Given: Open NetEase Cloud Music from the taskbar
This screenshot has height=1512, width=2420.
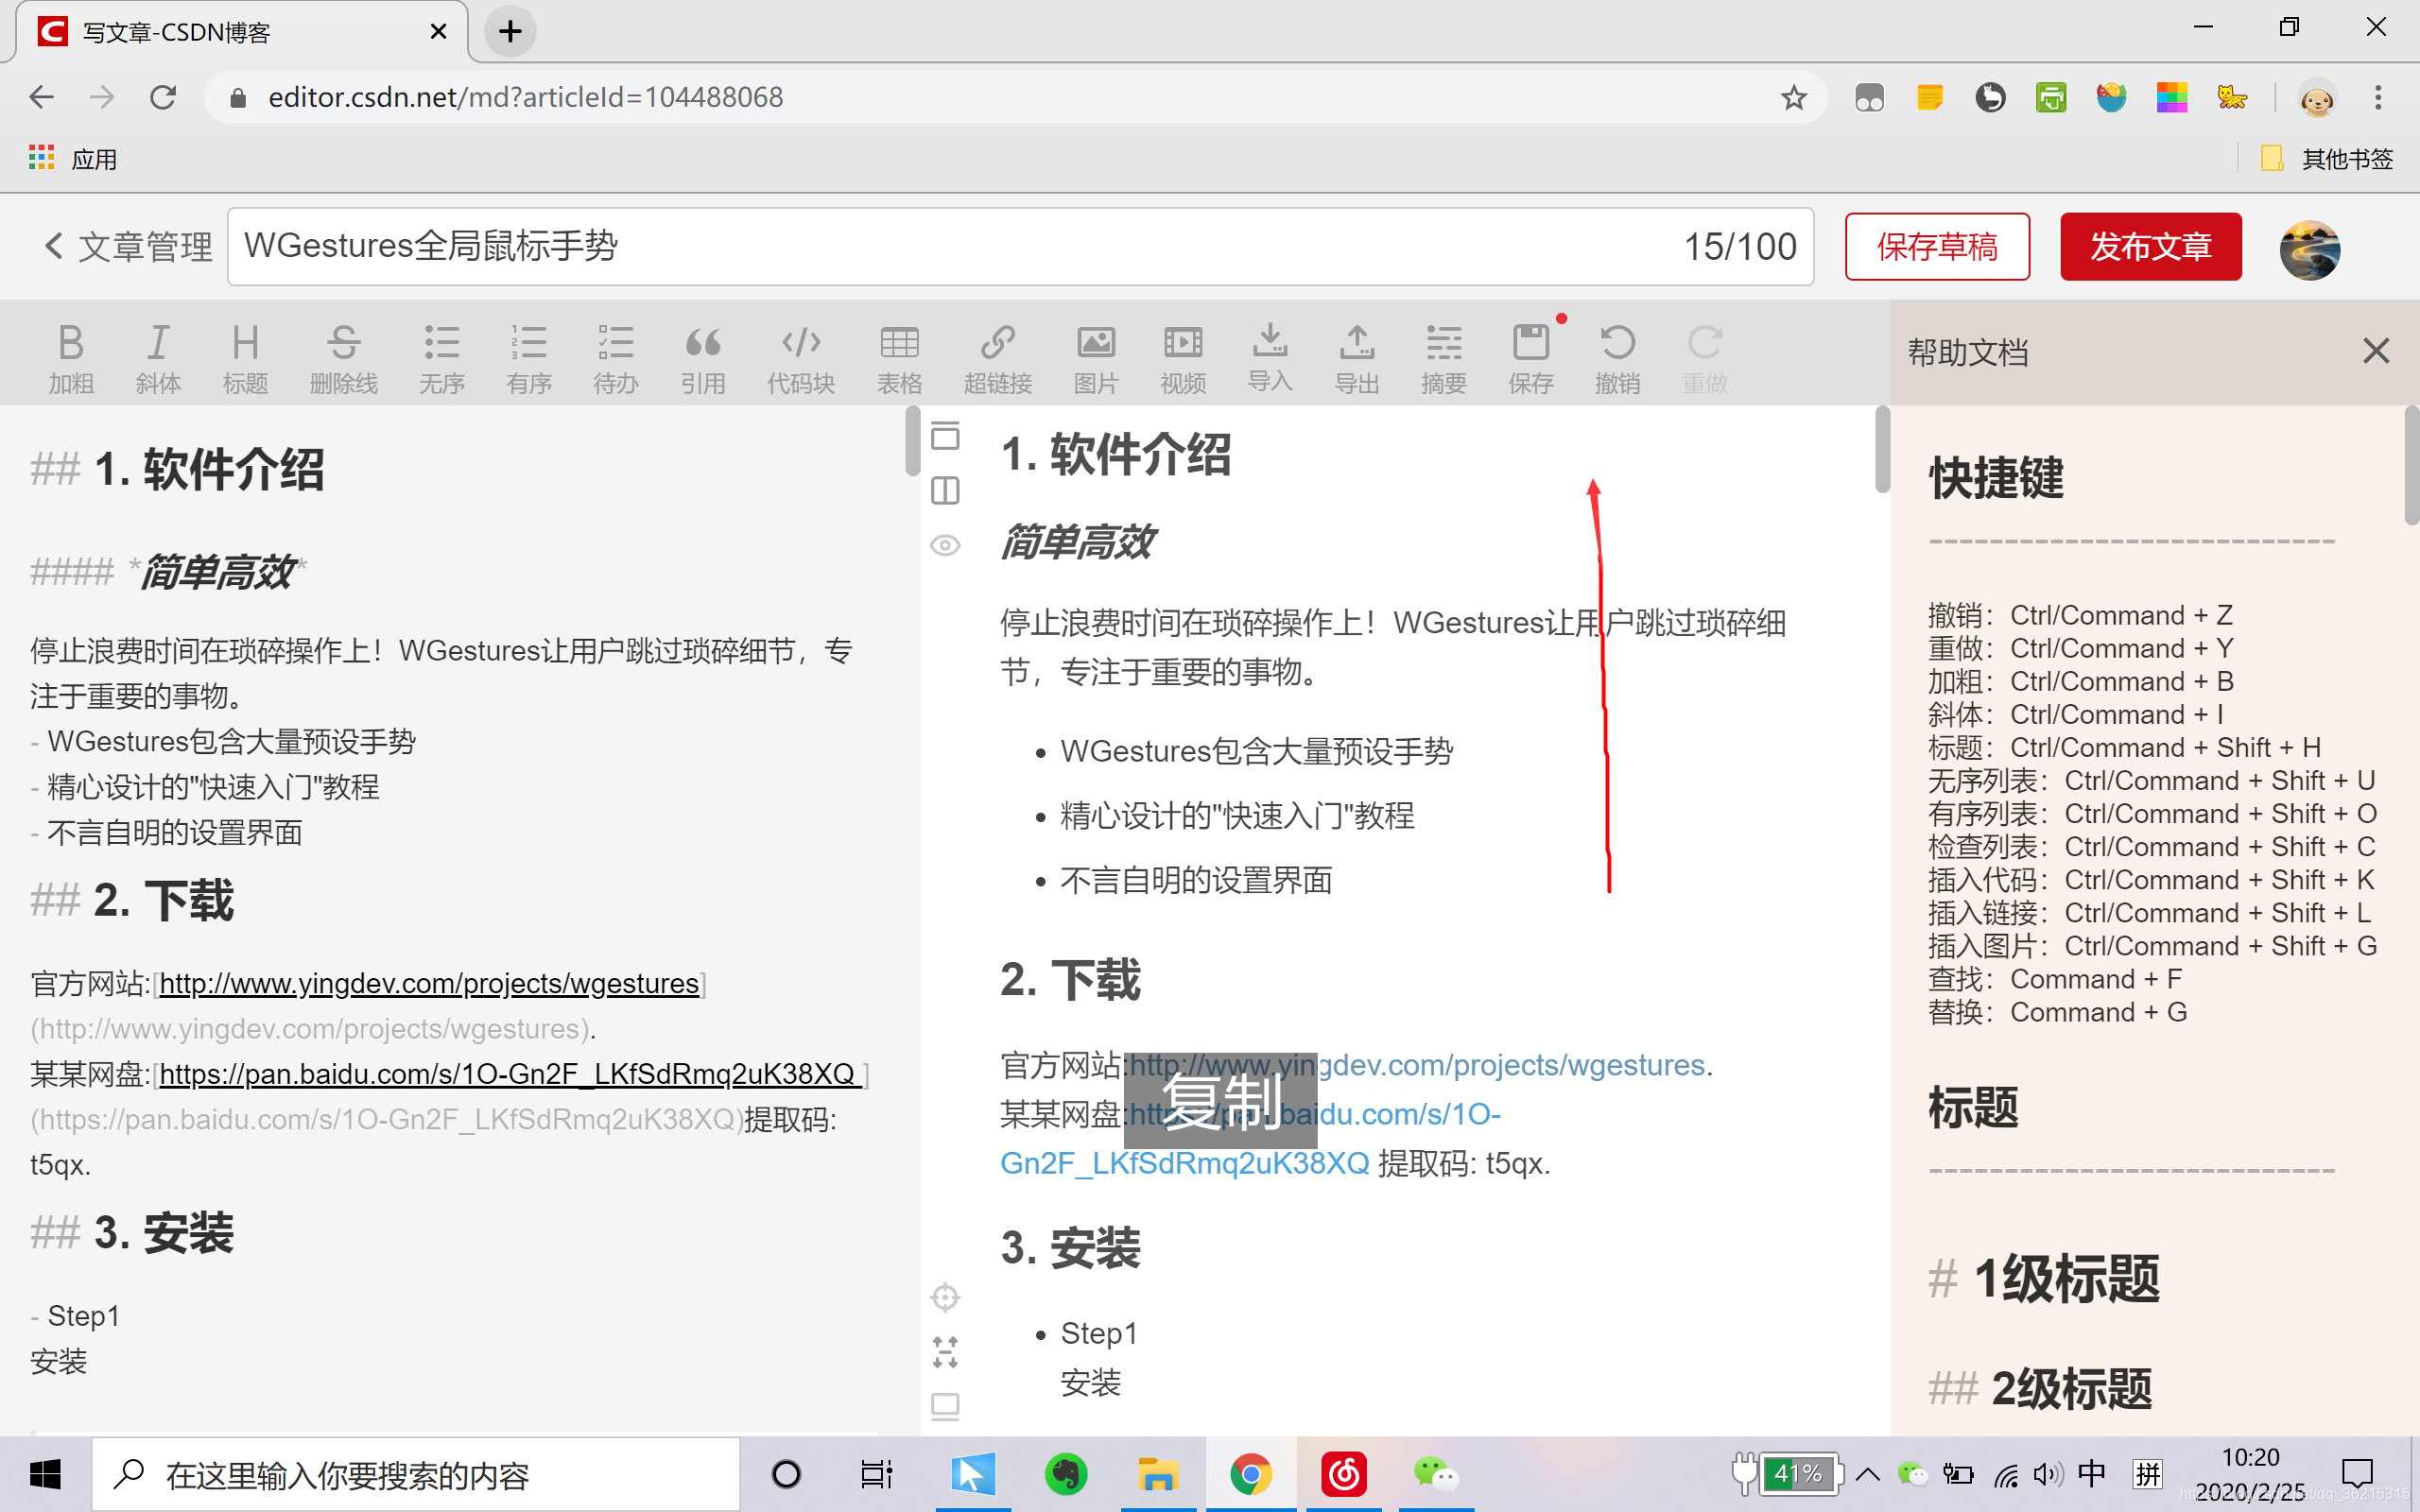Looking at the screenshot, I should [1343, 1474].
